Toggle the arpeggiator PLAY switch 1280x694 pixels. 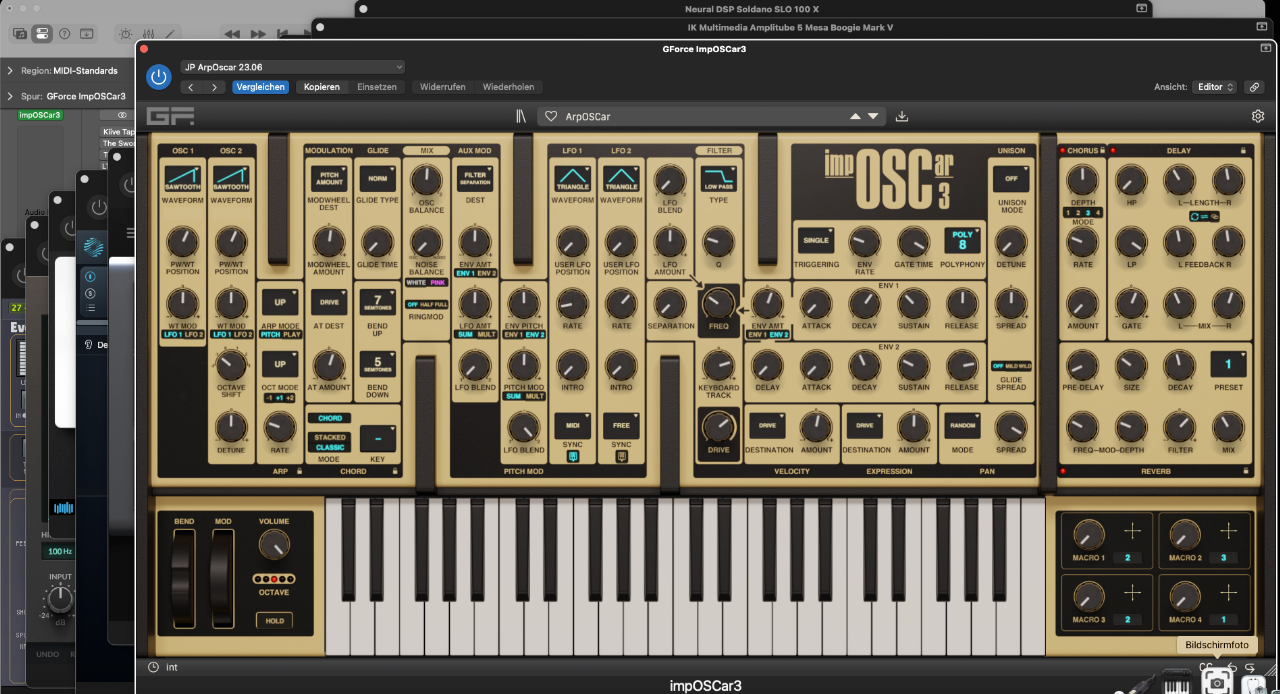292,335
